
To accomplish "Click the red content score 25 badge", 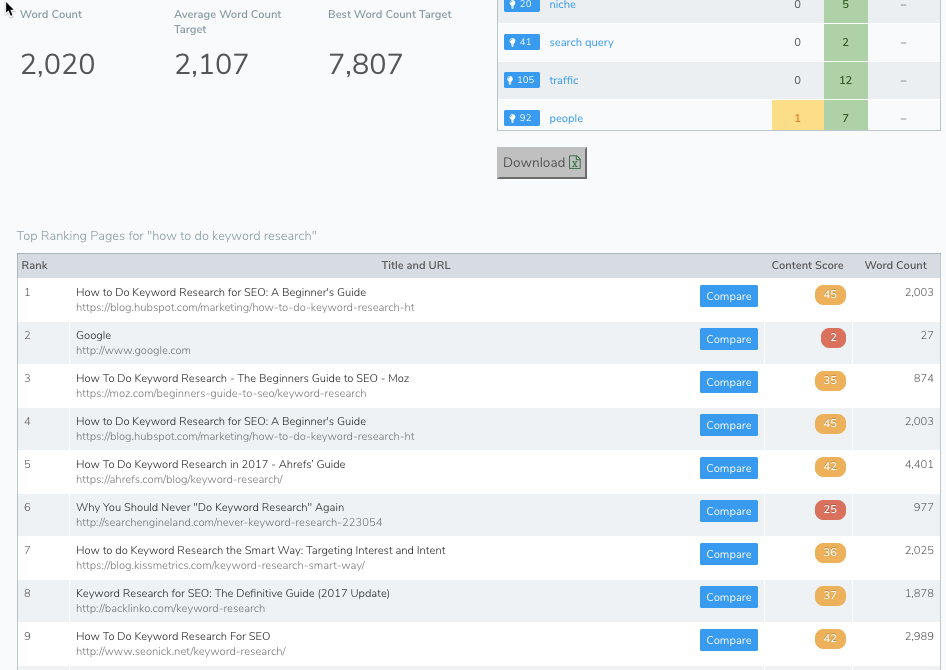I will [x=831, y=510].
